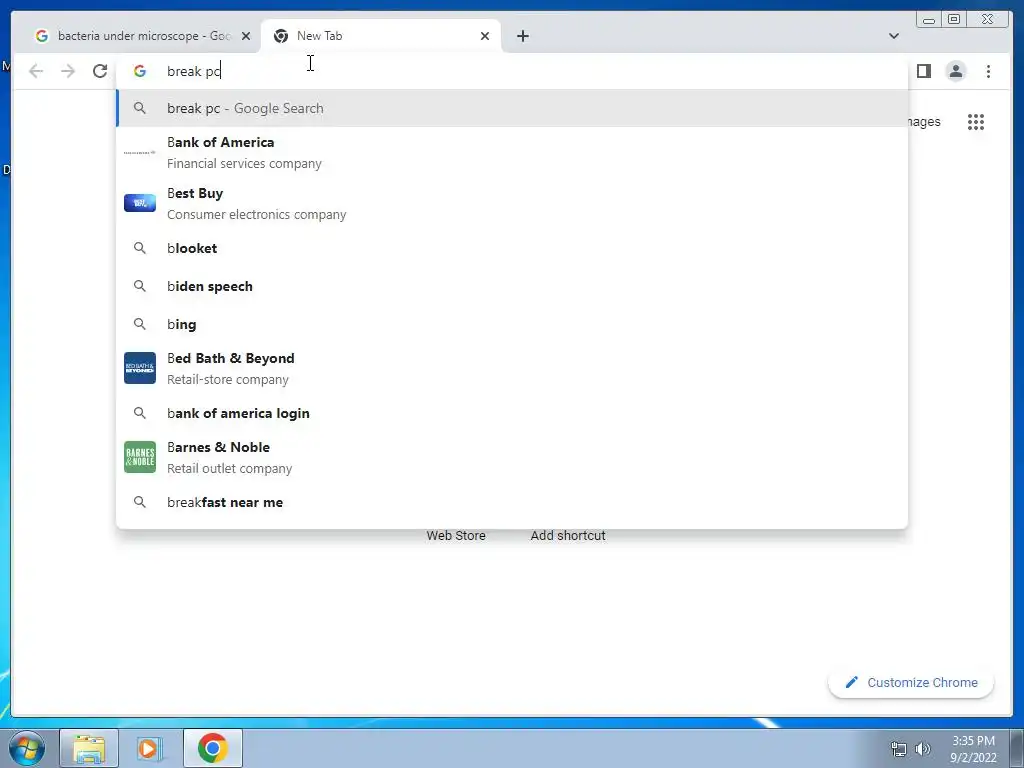Click the Best Buy logo thumbnail
This screenshot has height=768, width=1024.
140,203
